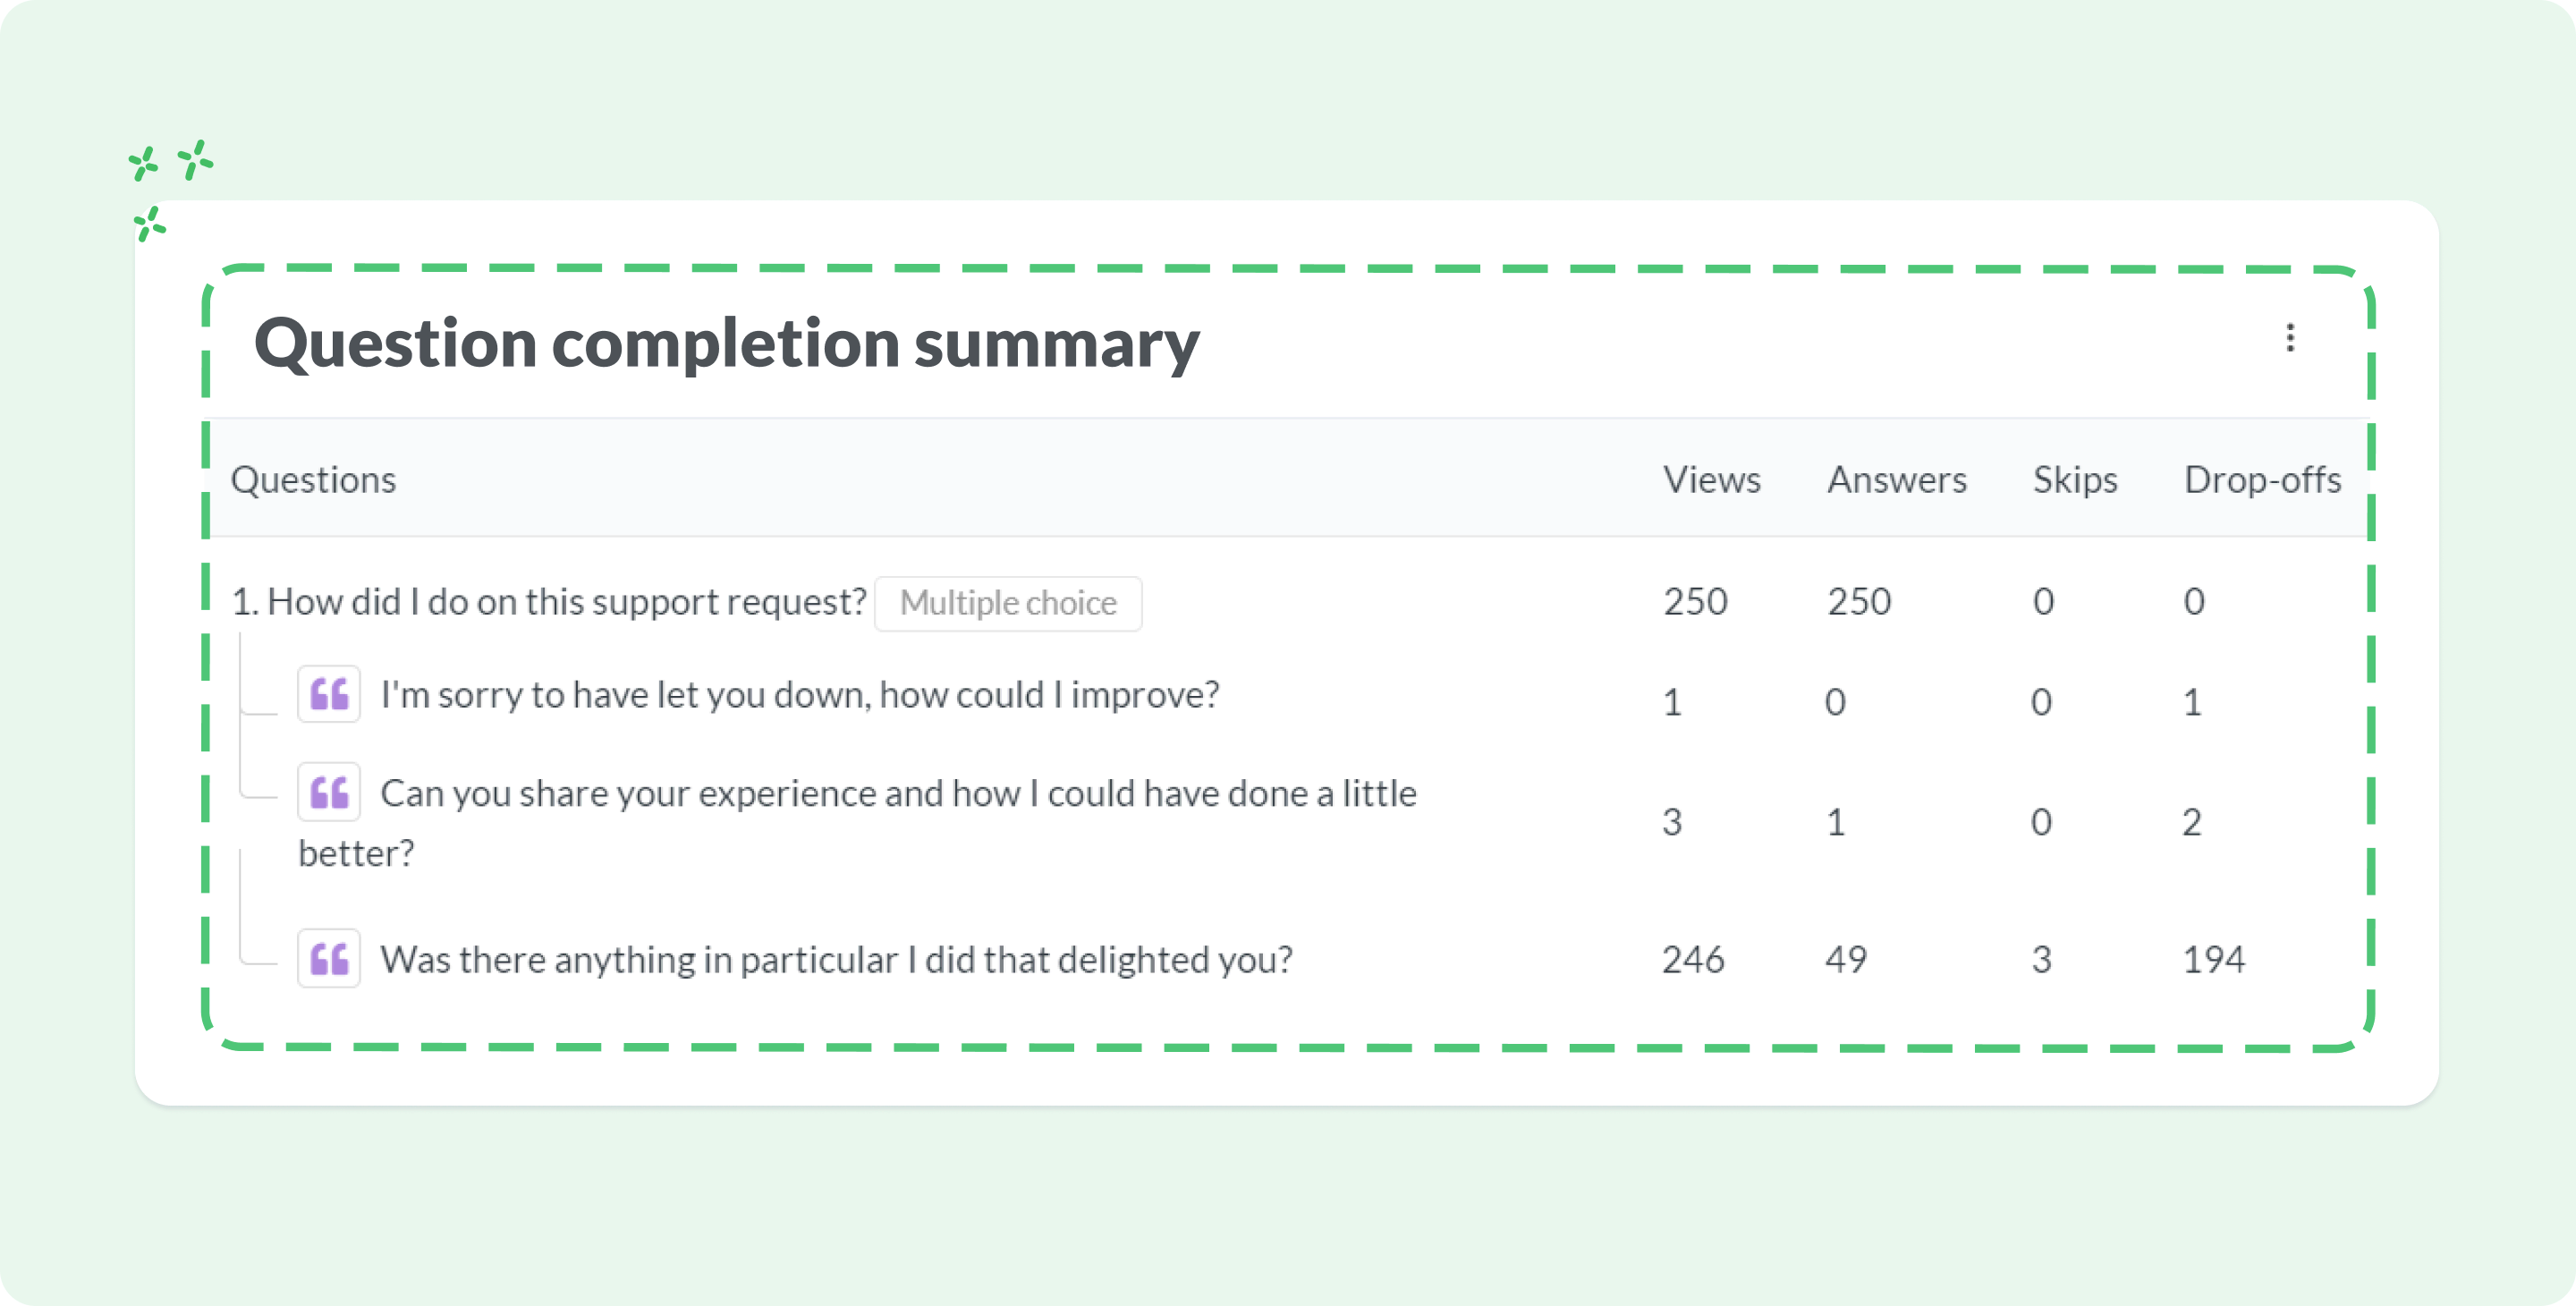This screenshot has height=1306, width=2576.
Task: Select "Can you share your experience" question
Action: pyautogui.click(x=857, y=822)
